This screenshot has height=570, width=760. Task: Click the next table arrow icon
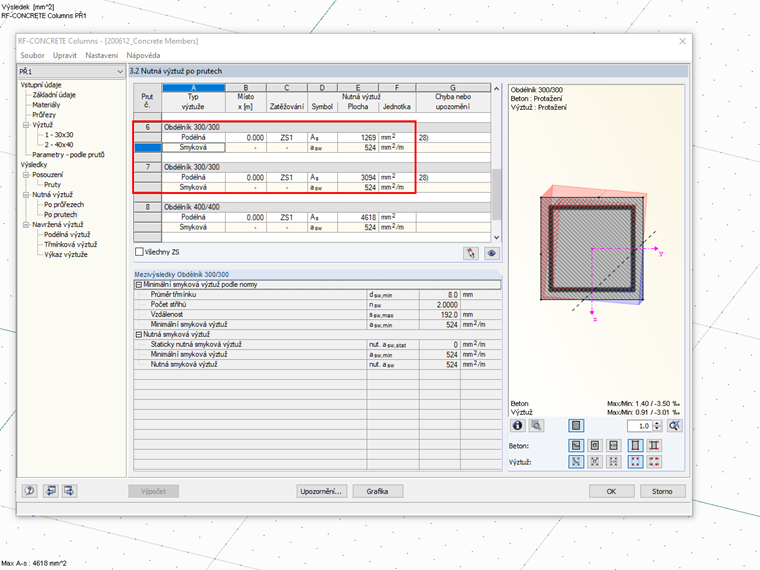pos(69,491)
